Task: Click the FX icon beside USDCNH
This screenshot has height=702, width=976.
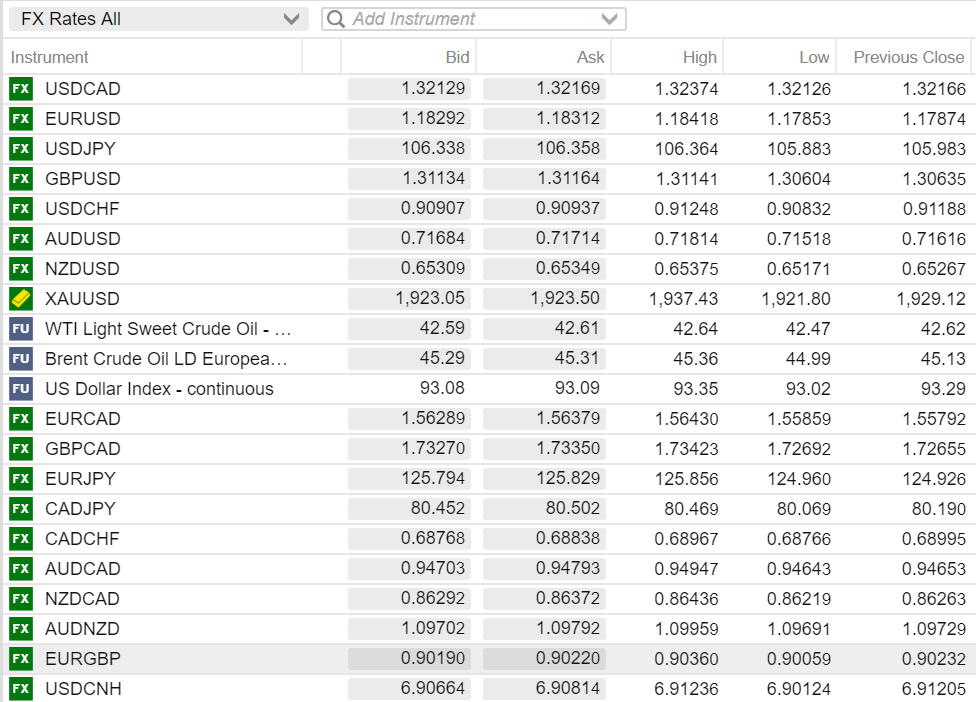Action: 20,689
